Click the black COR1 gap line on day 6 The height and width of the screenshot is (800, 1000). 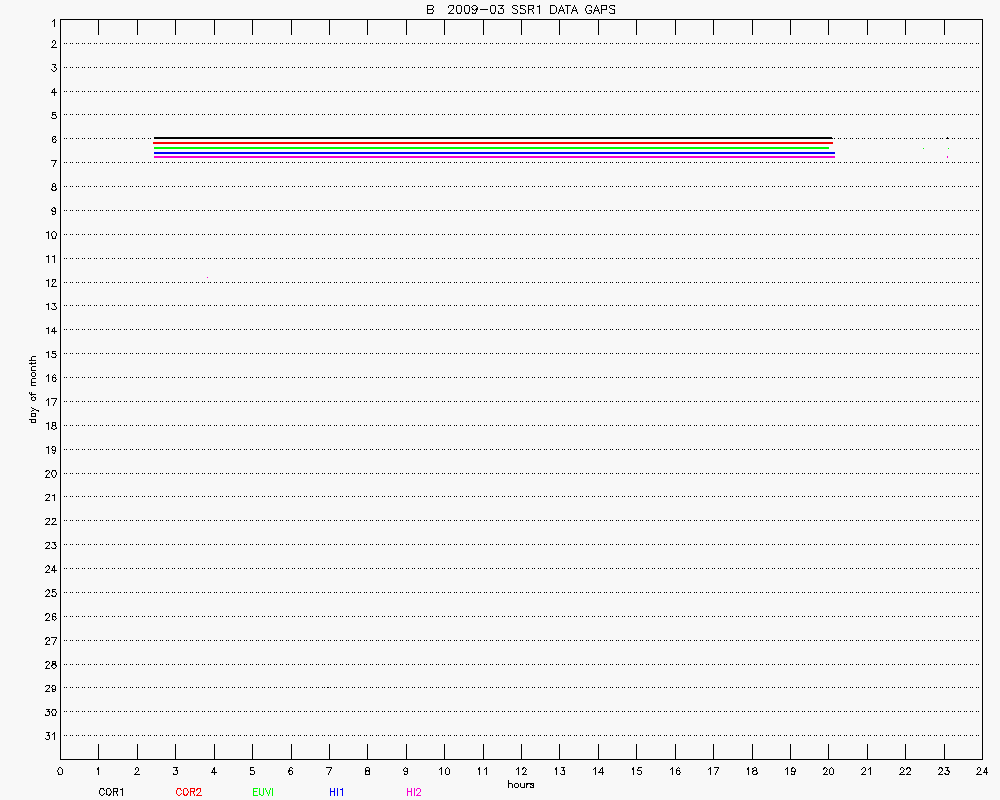click(x=492, y=138)
